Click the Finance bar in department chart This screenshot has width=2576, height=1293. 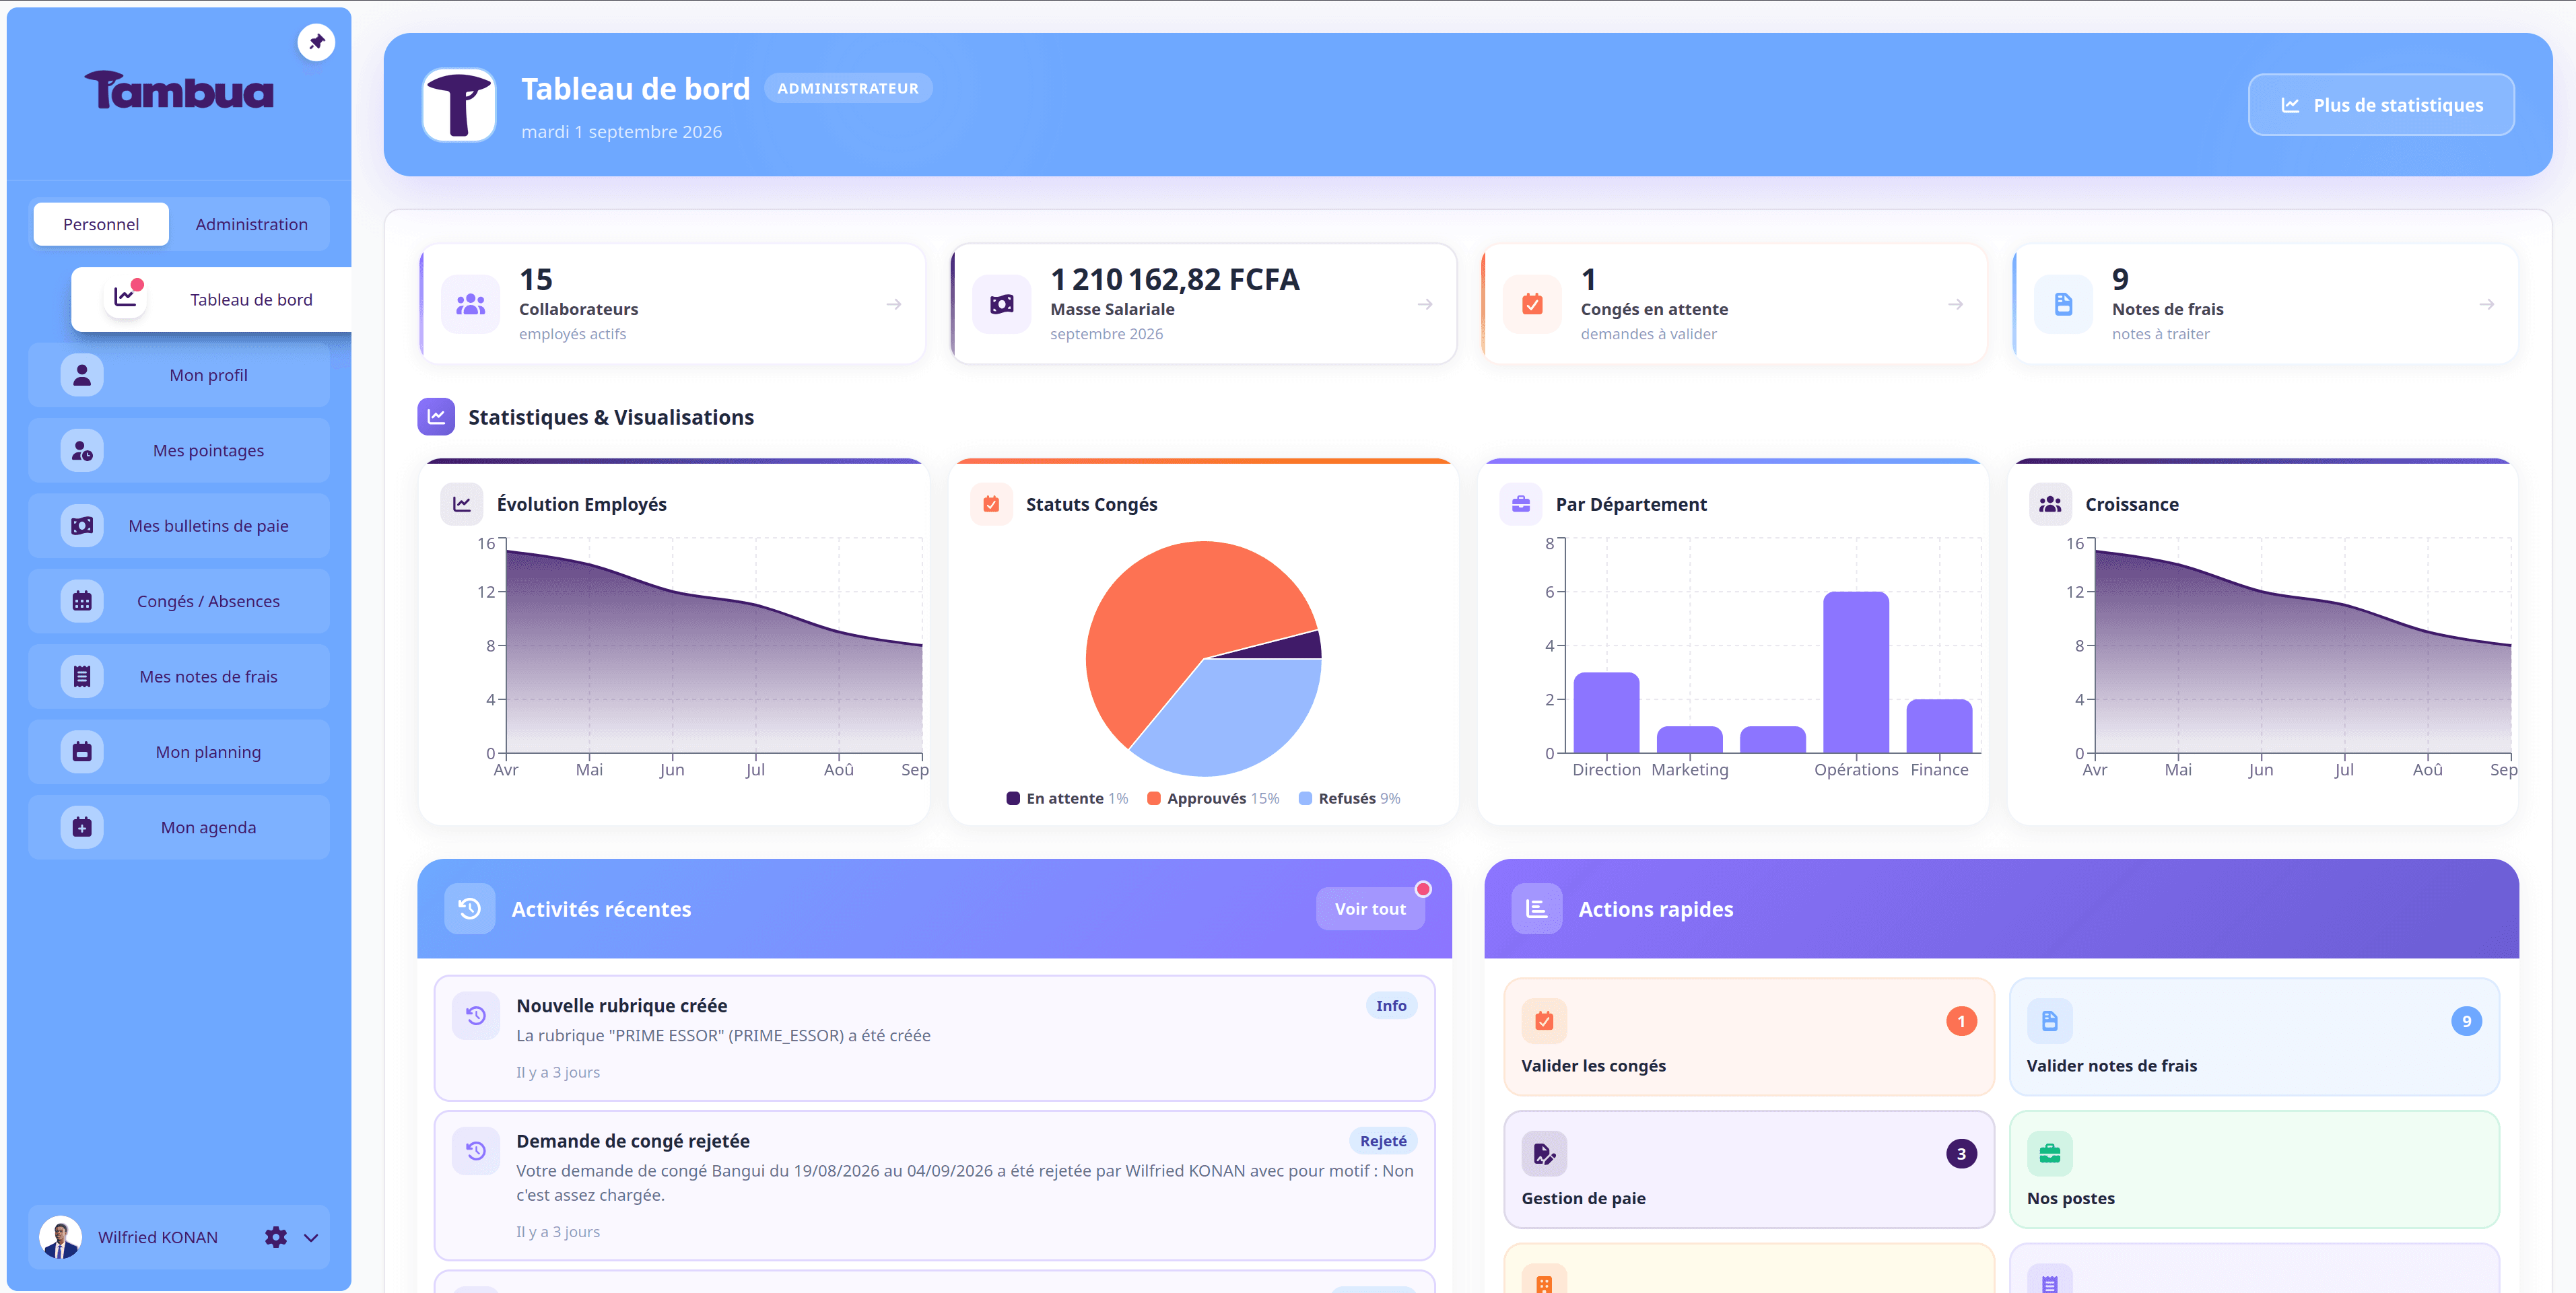(x=1939, y=726)
